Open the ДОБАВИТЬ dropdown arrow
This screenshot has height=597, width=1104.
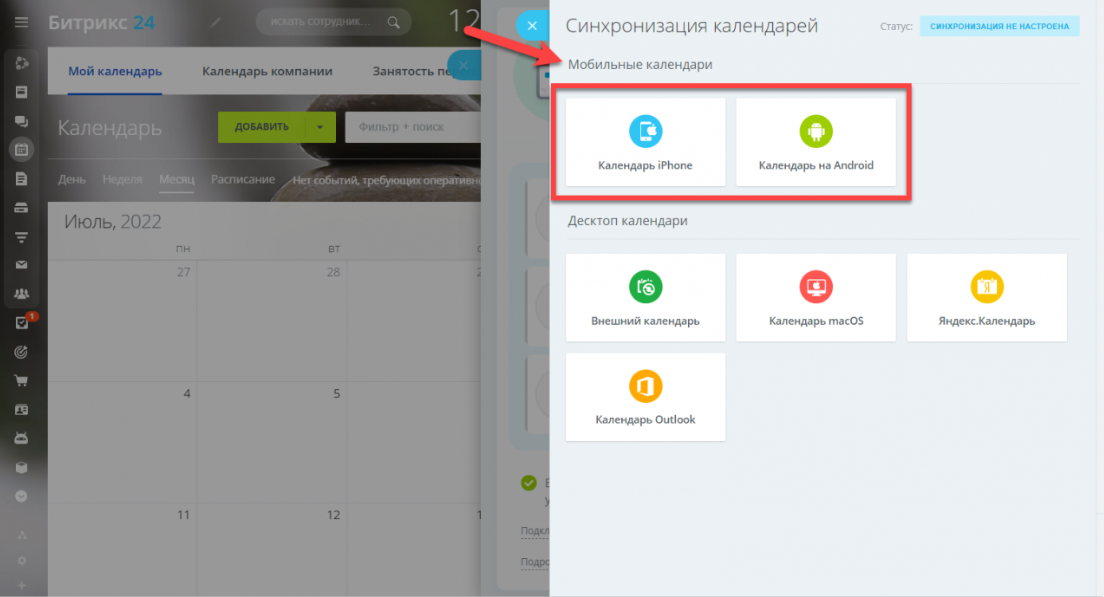click(320, 127)
